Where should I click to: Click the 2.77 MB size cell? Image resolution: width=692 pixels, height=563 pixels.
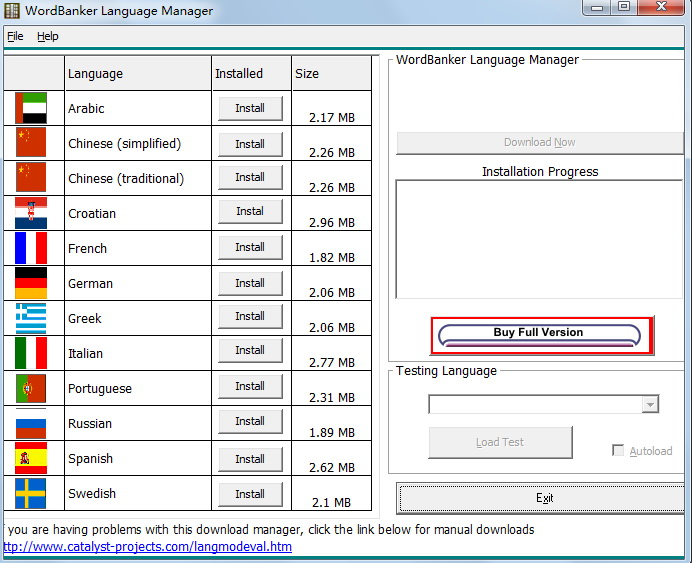[332, 353]
